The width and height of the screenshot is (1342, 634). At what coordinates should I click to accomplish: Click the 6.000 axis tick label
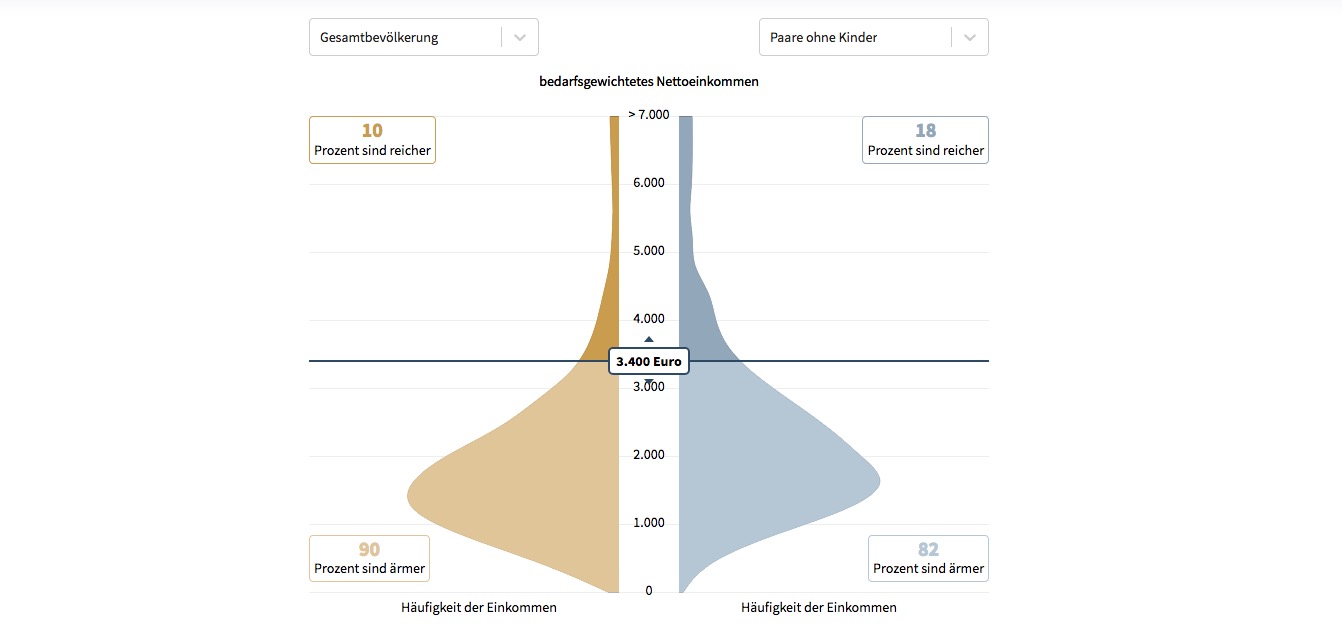point(648,183)
